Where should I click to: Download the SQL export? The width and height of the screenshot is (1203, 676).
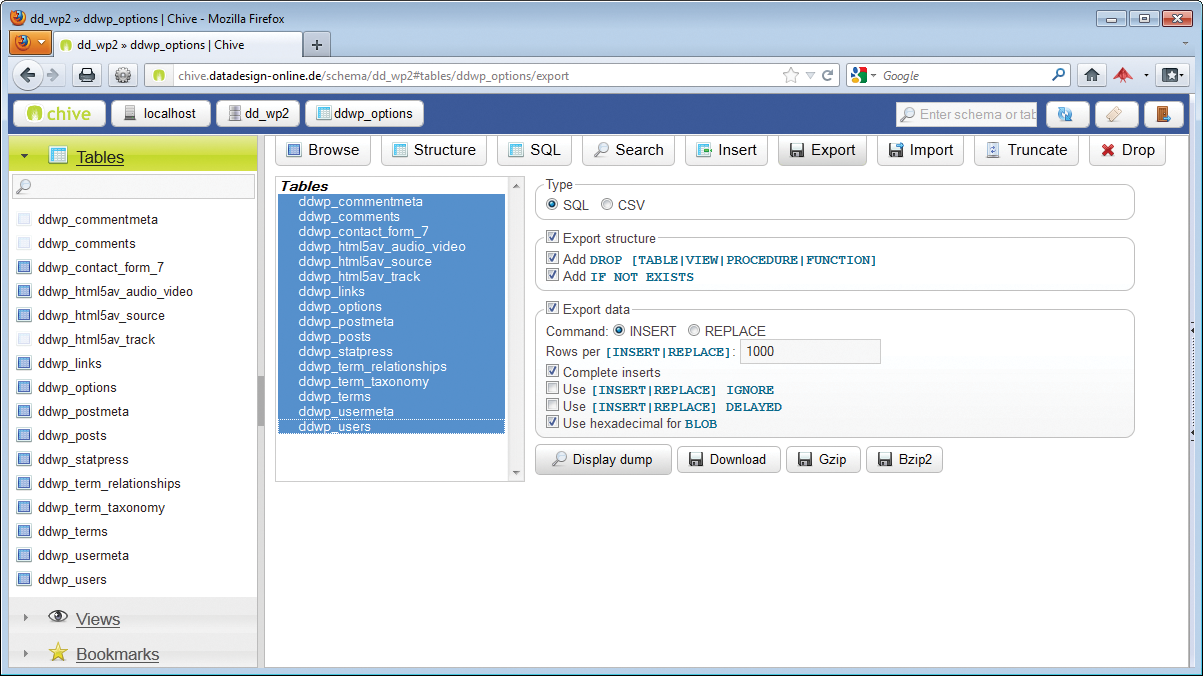click(x=729, y=459)
